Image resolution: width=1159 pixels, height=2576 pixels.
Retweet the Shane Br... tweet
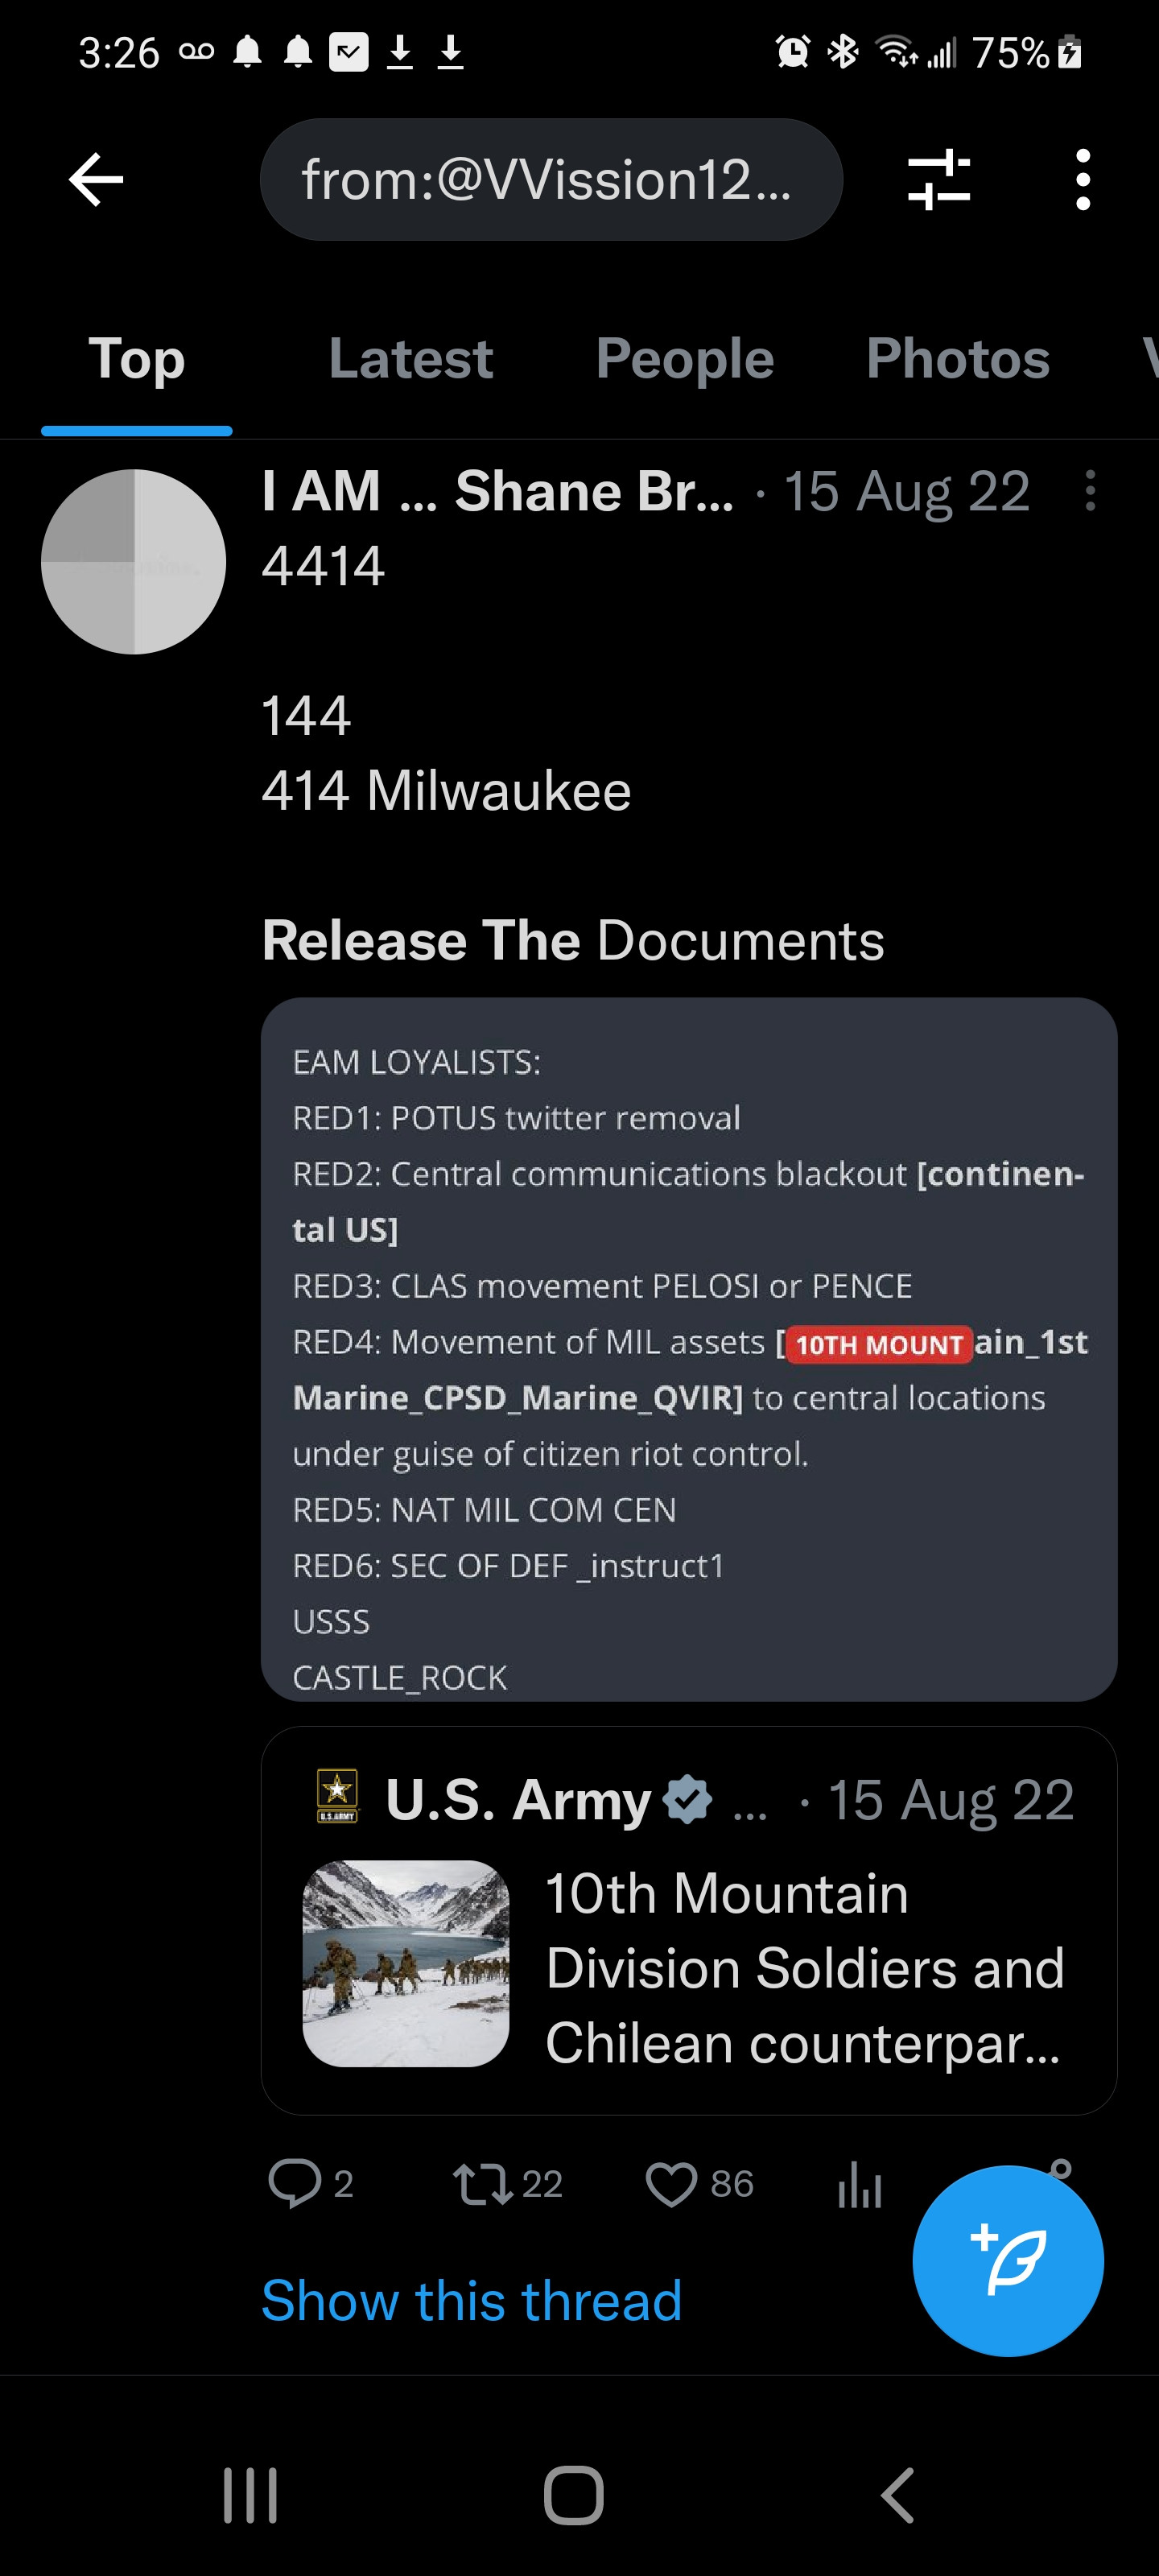[483, 2183]
